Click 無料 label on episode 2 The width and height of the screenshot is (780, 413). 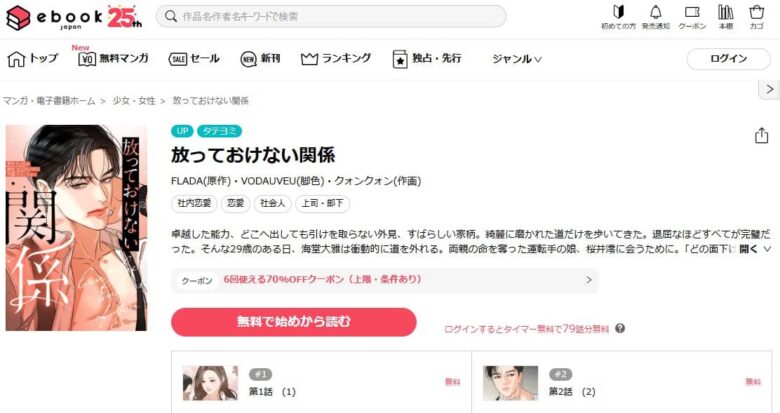point(753,382)
